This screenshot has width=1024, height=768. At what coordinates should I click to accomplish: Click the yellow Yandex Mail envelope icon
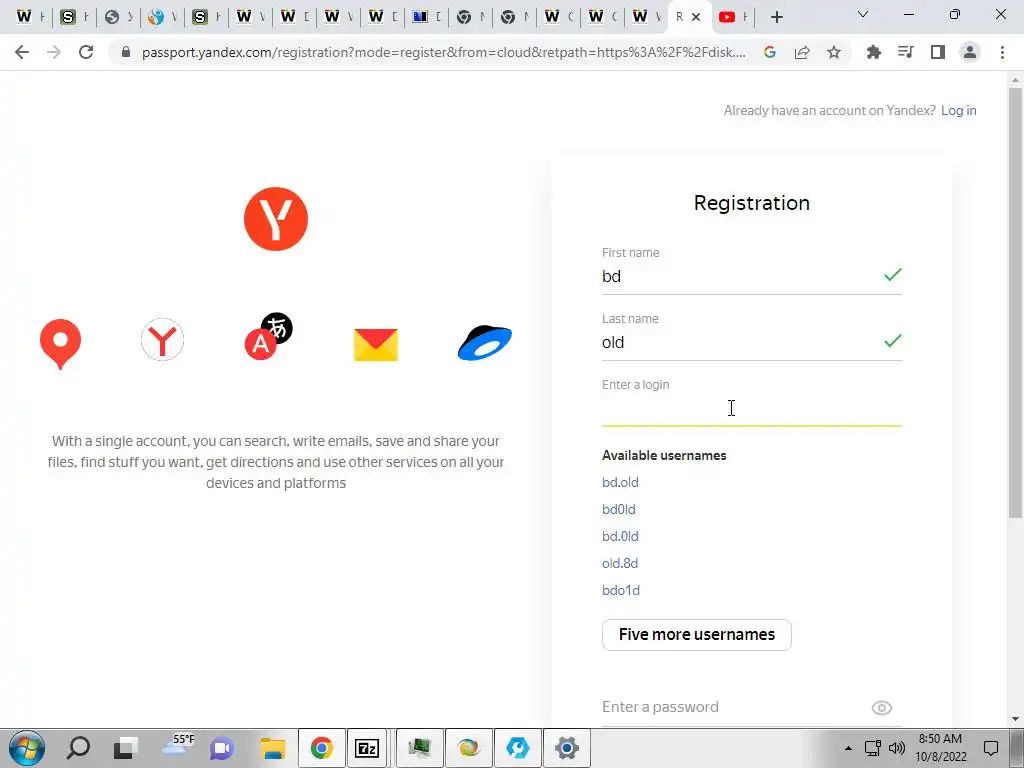pyautogui.click(x=376, y=345)
